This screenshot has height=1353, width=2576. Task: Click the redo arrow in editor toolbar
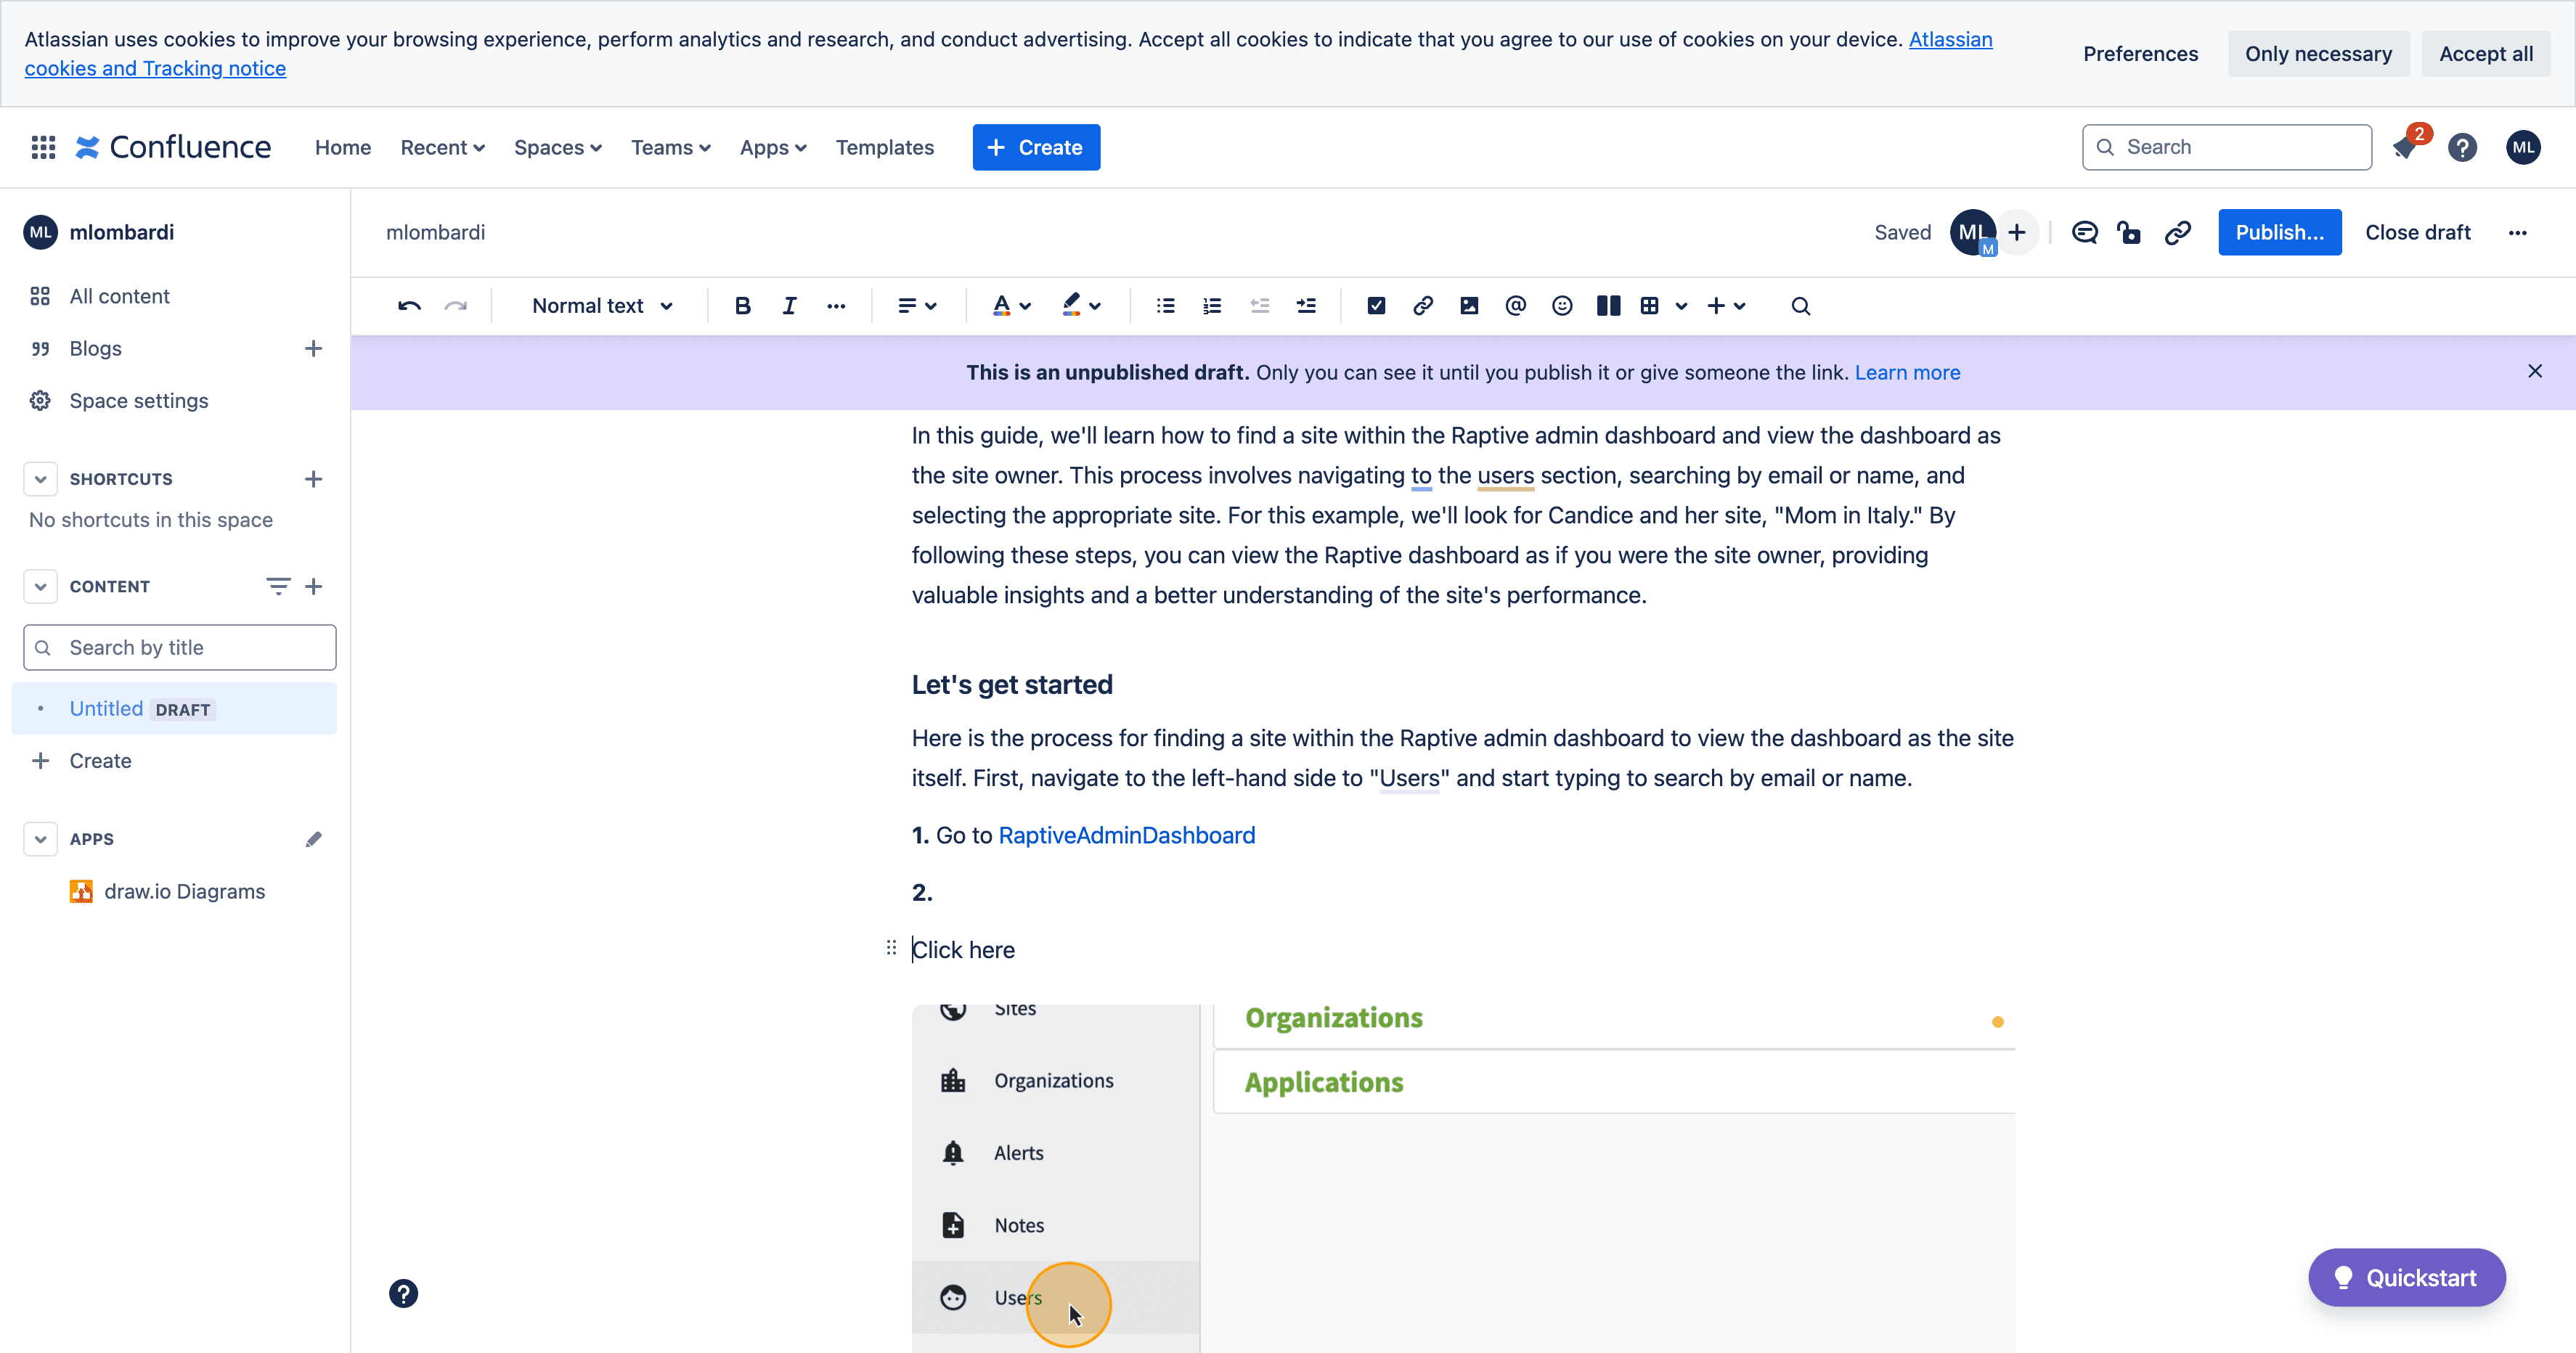click(x=456, y=306)
